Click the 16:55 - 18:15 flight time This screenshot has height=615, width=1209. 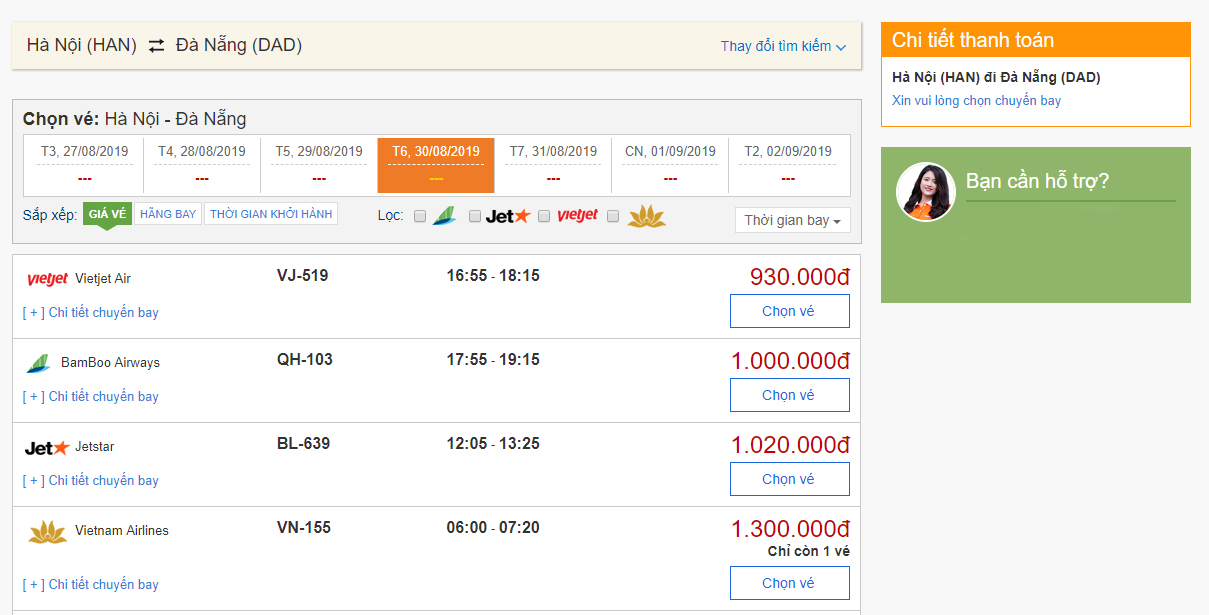(x=493, y=275)
